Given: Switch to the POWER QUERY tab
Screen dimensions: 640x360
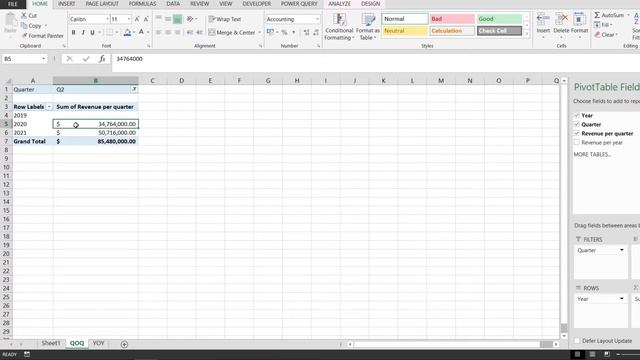Looking at the screenshot, I should pyautogui.click(x=299, y=4).
